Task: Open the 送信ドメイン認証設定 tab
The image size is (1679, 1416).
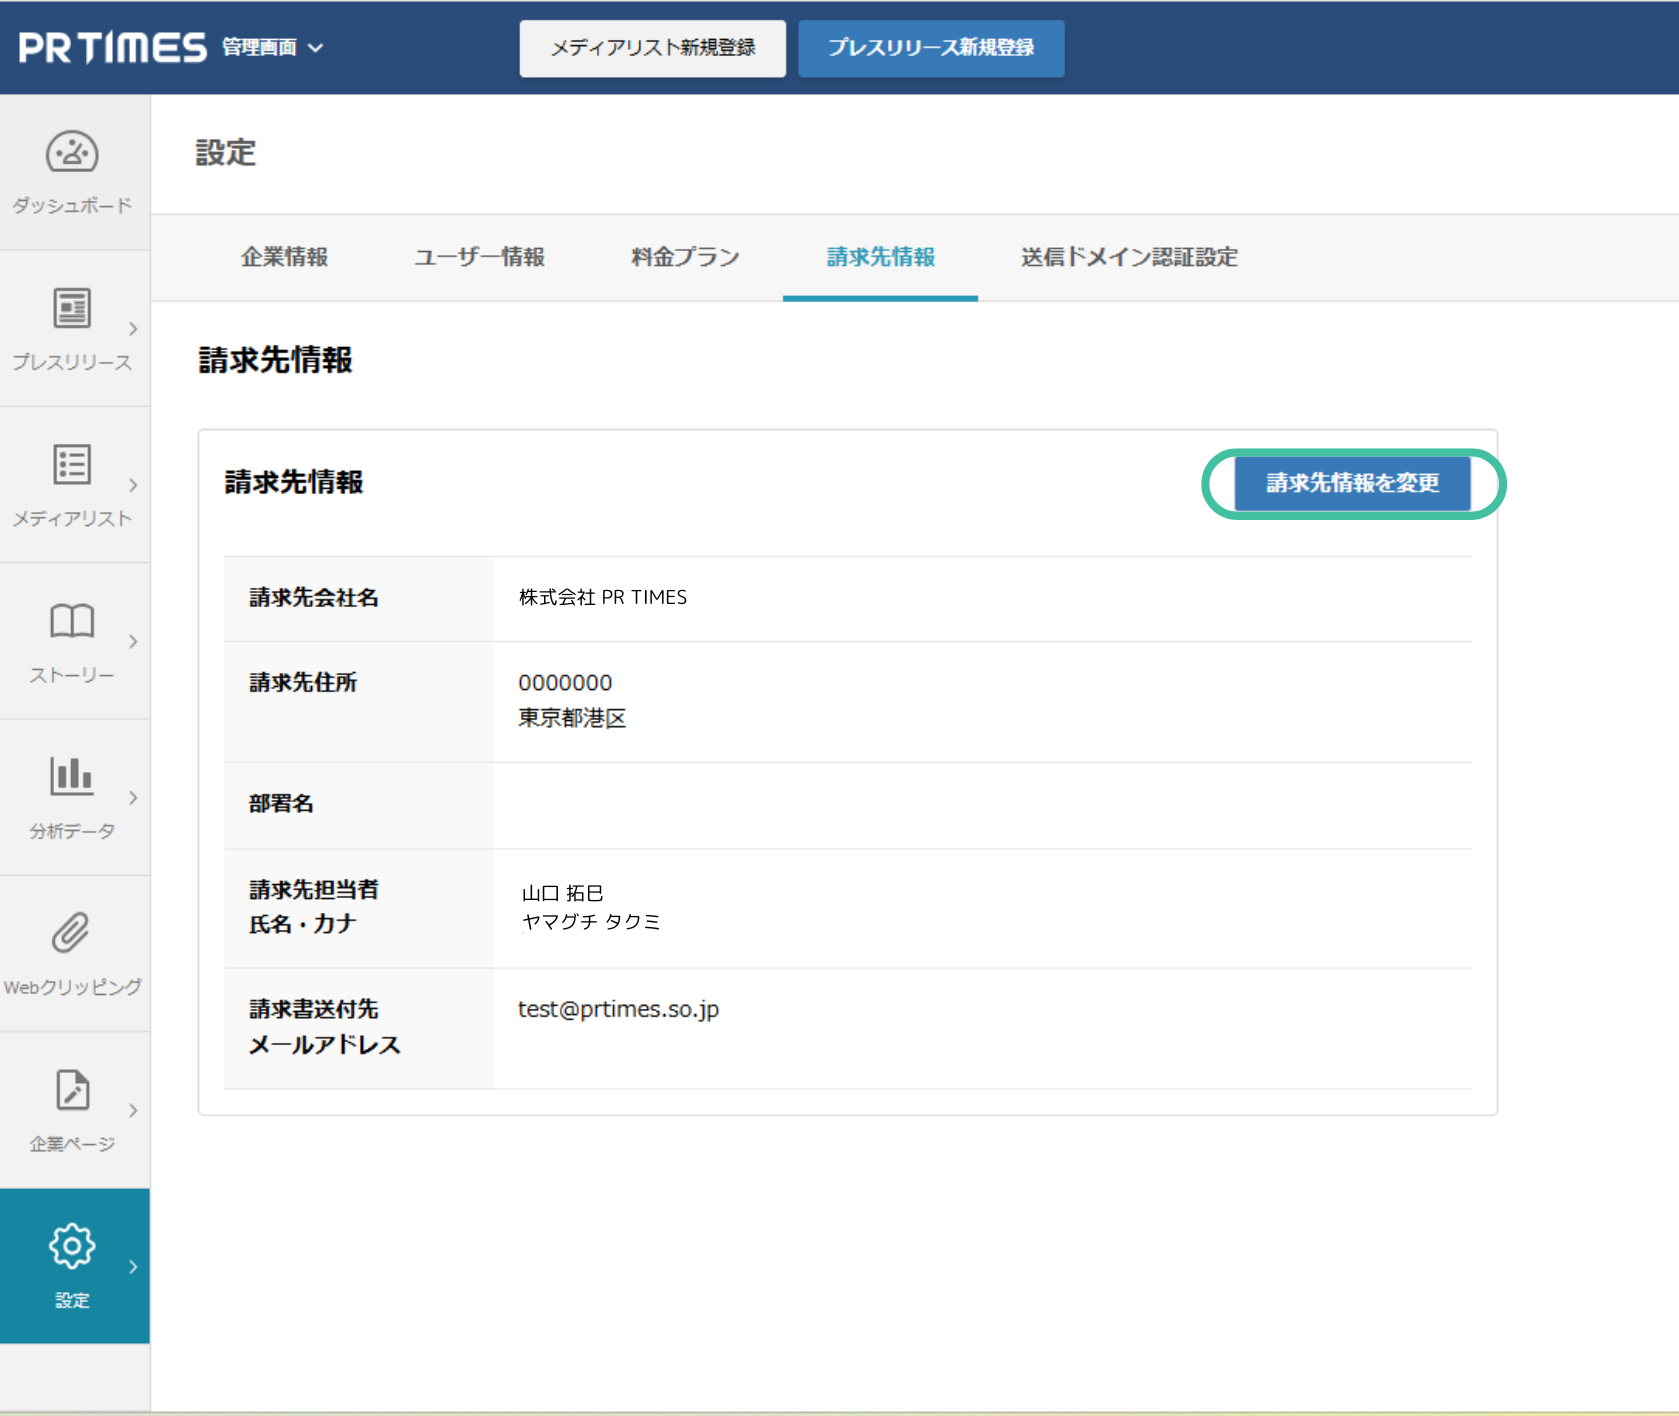Action: pos(1128,257)
